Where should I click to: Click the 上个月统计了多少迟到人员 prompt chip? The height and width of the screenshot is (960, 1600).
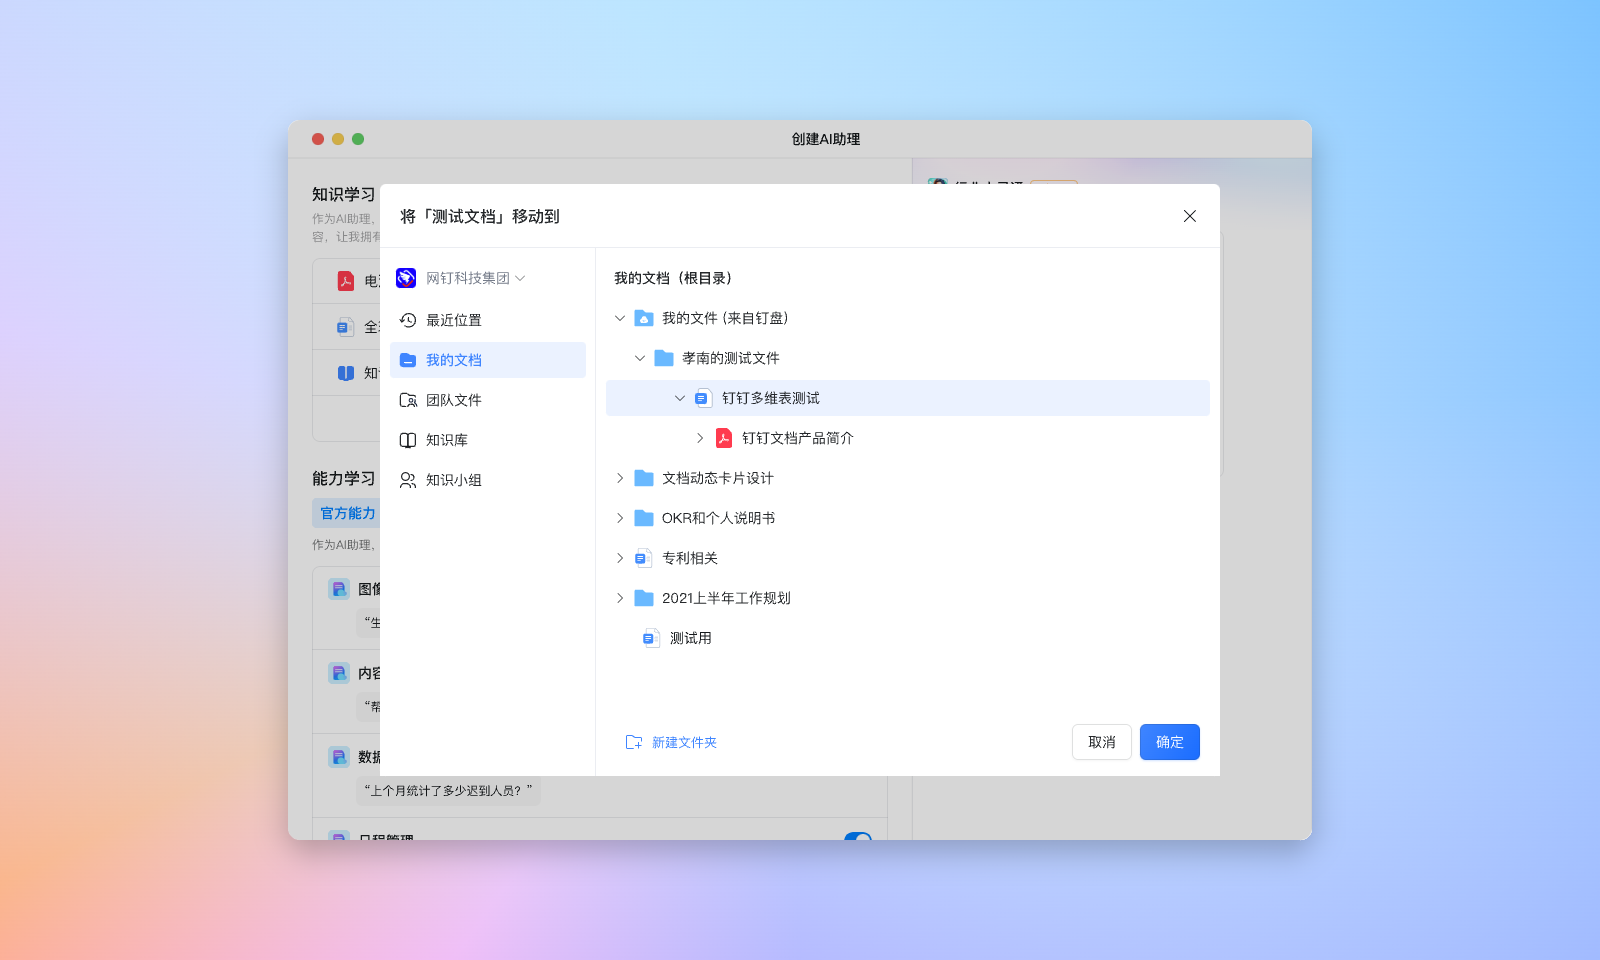click(x=448, y=790)
